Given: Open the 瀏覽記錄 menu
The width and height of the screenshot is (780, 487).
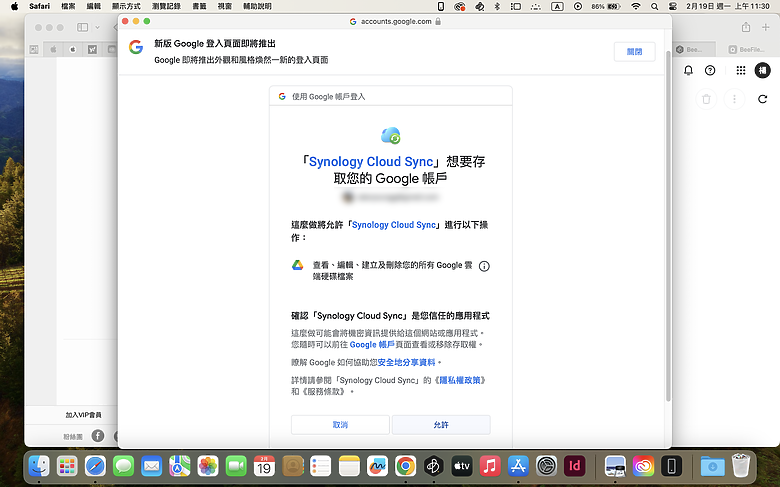Looking at the screenshot, I should click(x=166, y=6).
